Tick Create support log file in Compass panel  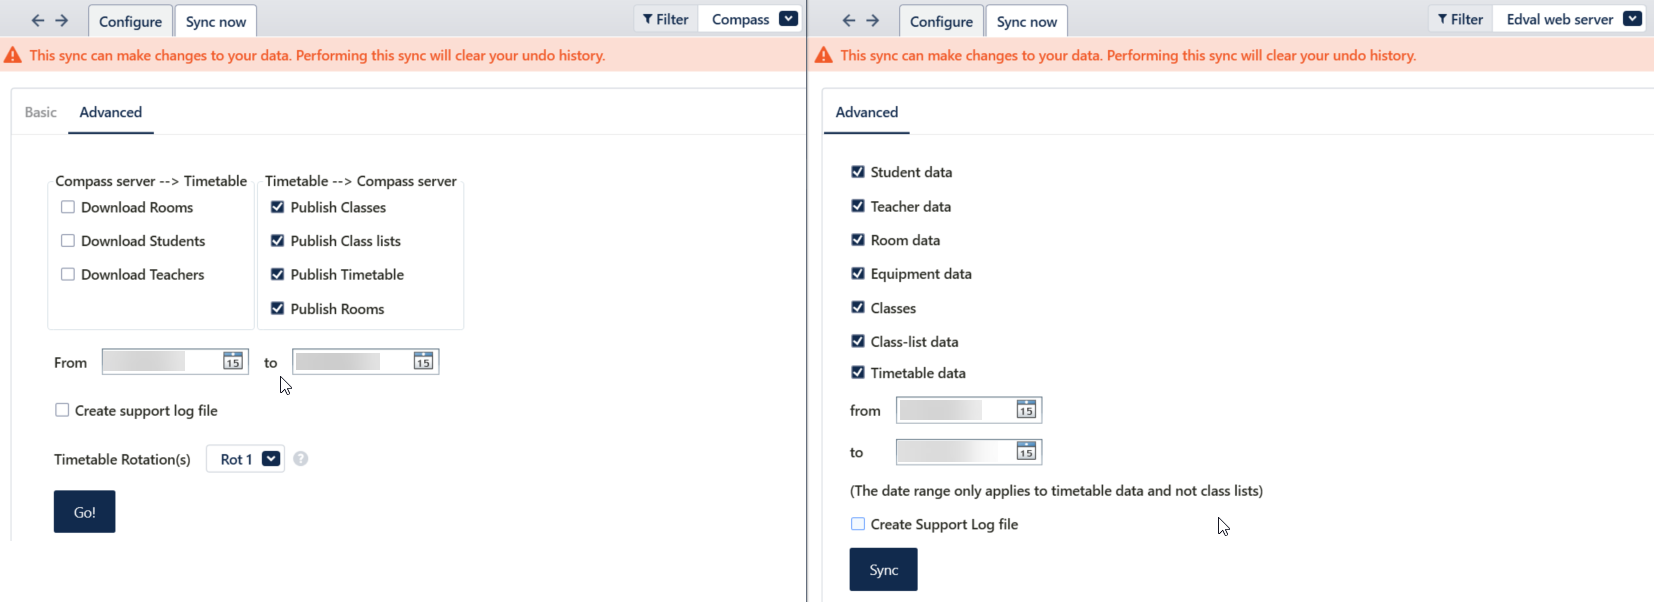point(62,410)
